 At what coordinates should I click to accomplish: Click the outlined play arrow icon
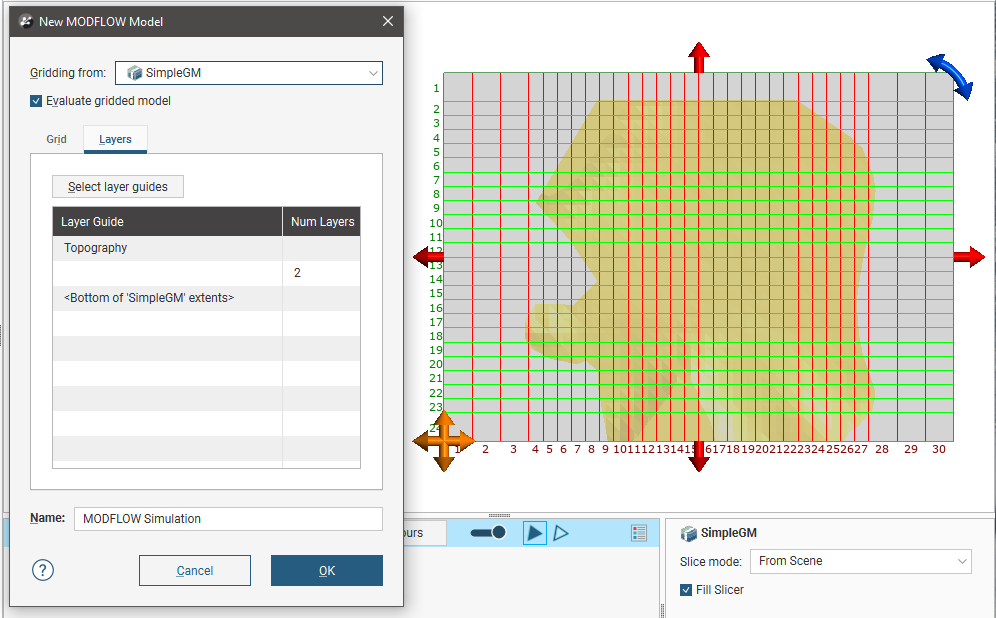561,532
